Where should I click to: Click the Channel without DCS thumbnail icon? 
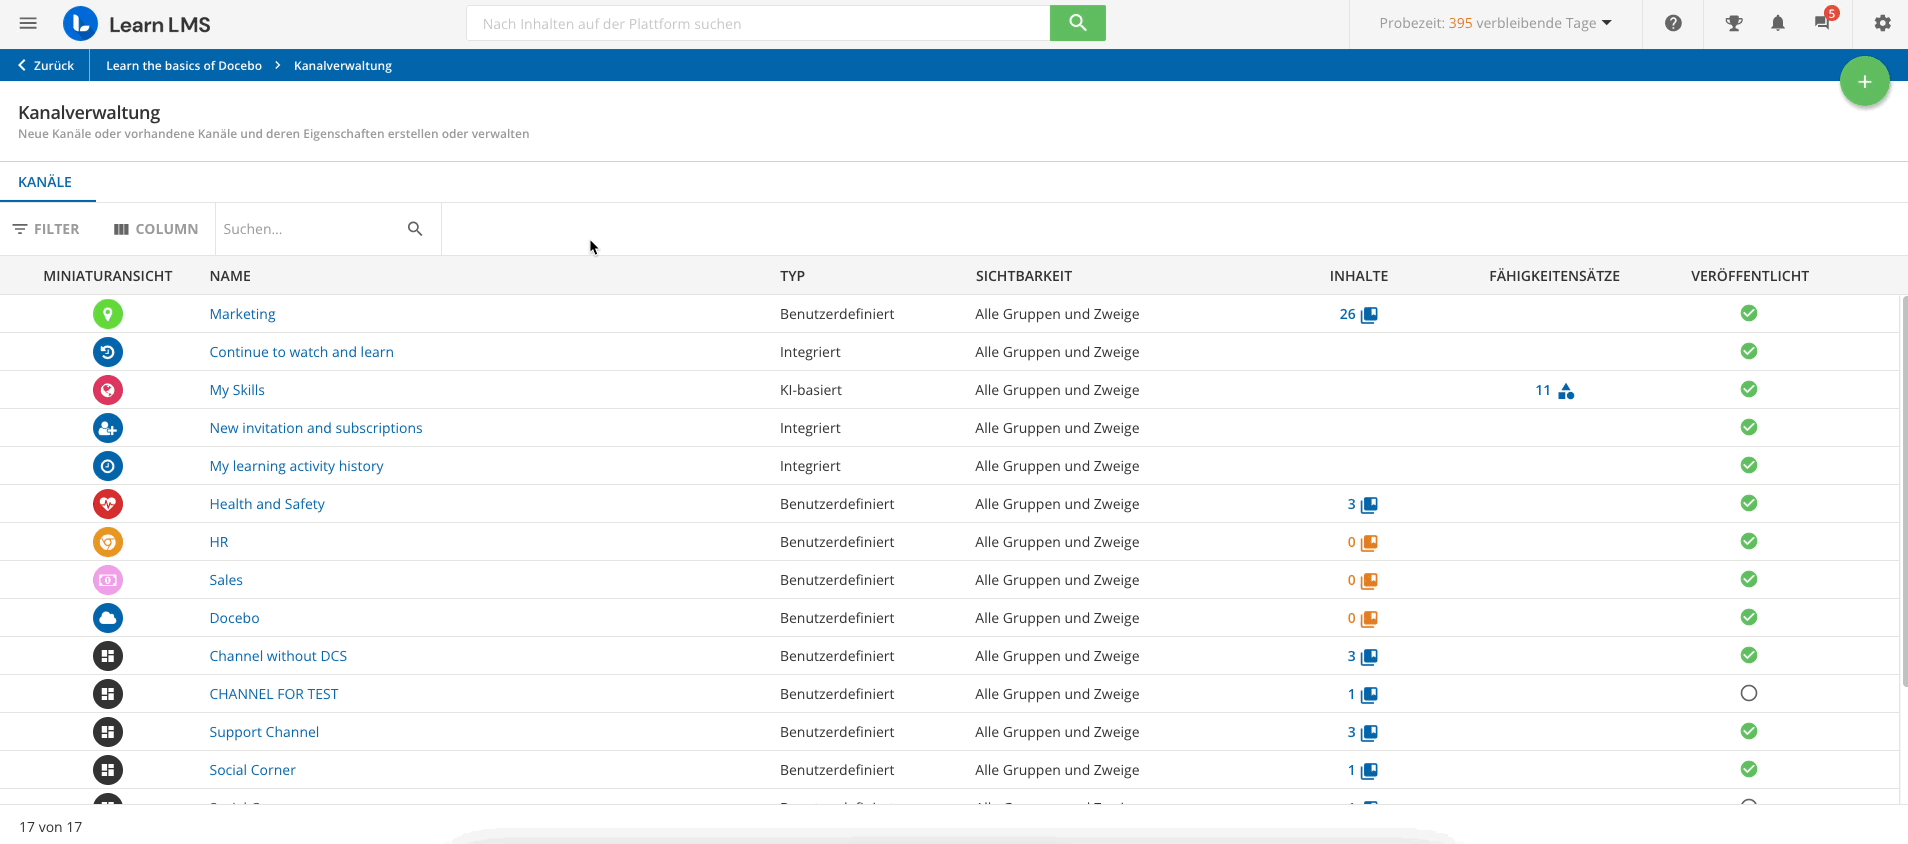tap(108, 656)
